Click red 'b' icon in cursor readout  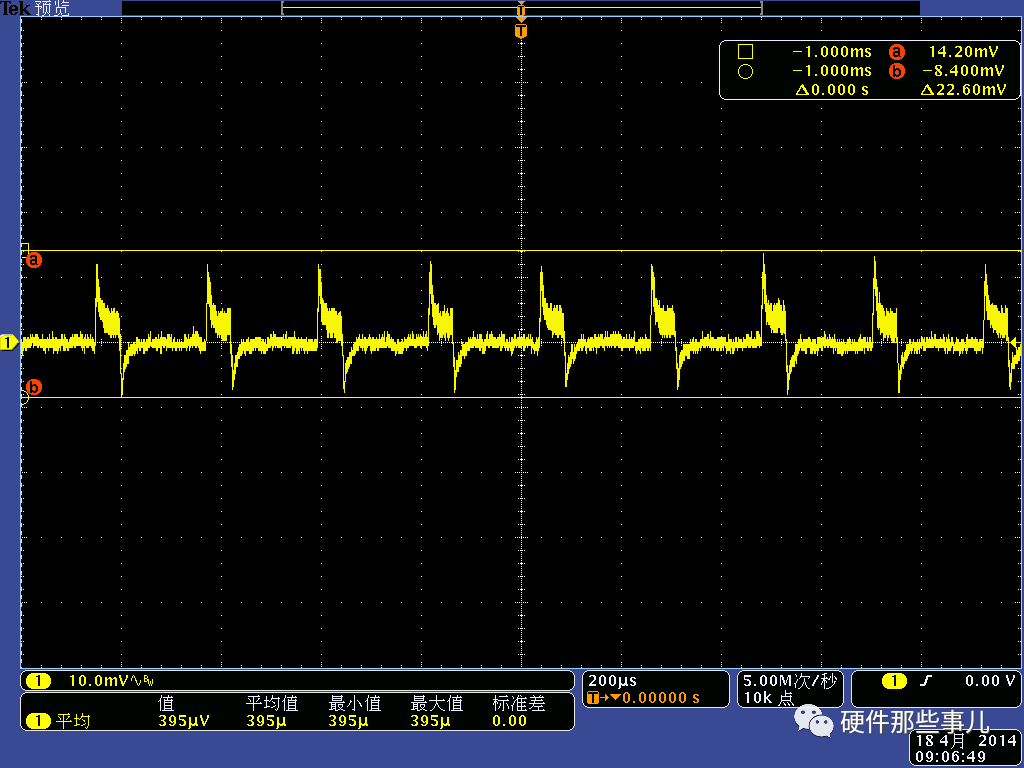[896, 71]
